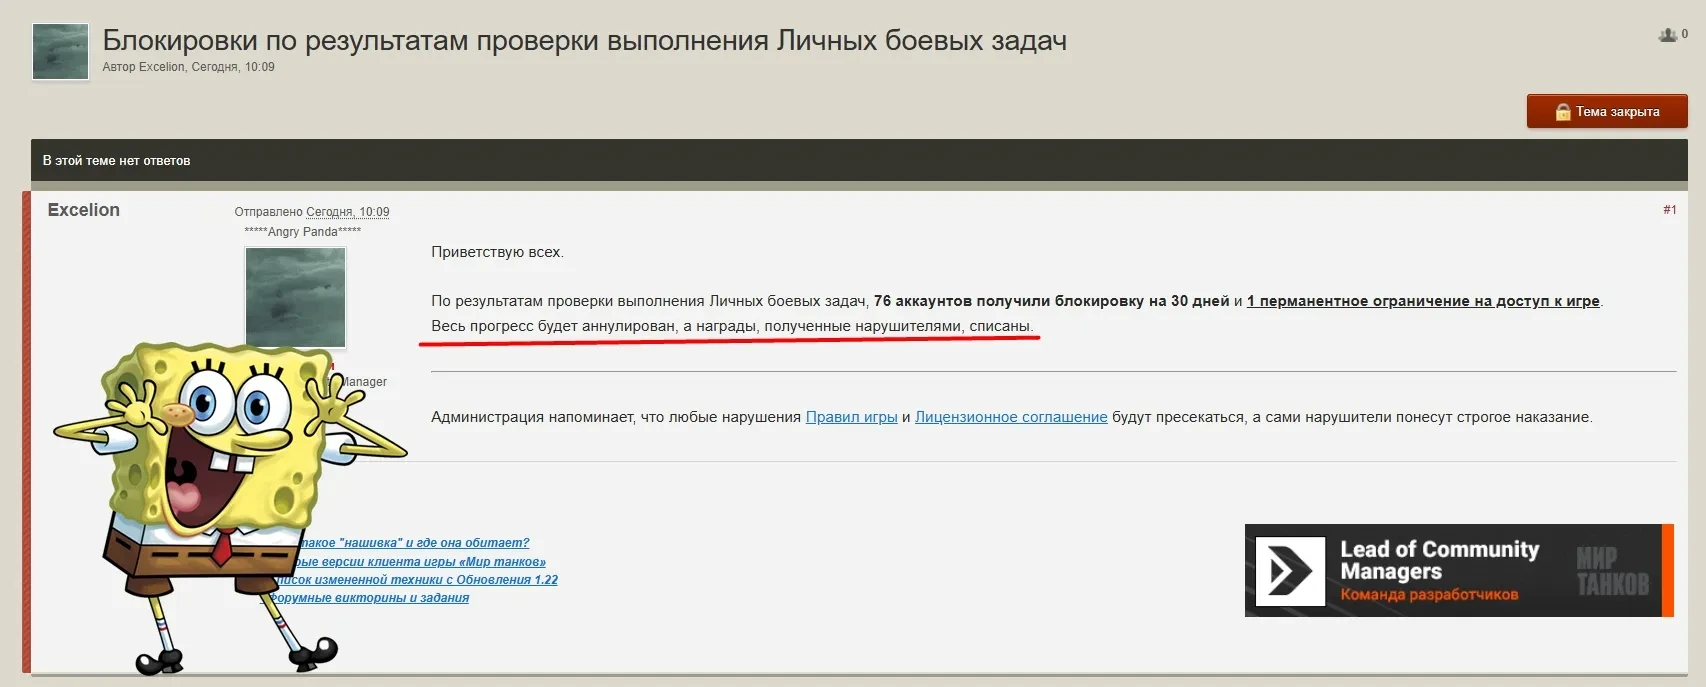Viewport: 1706px width, 687px height.
Task: Click Excelion's avatar in the post
Action: click(295, 296)
